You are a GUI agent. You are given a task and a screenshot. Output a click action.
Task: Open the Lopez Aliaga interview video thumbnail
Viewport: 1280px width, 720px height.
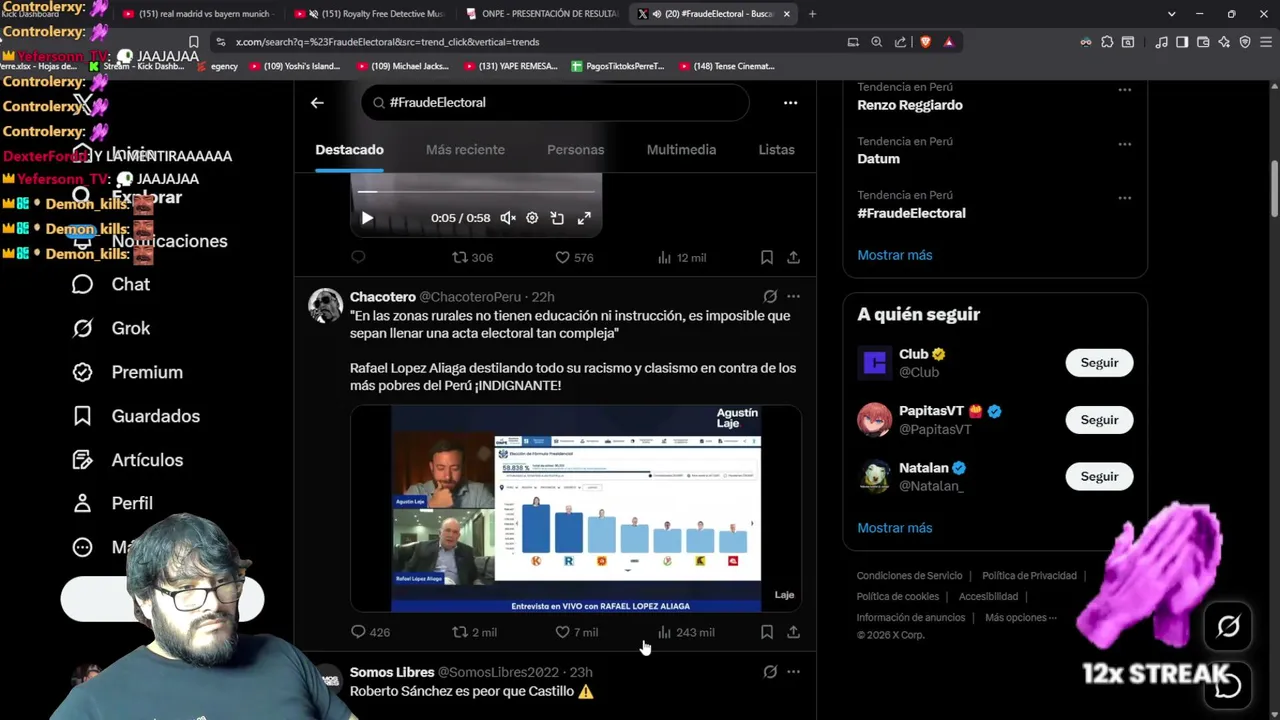pos(576,508)
